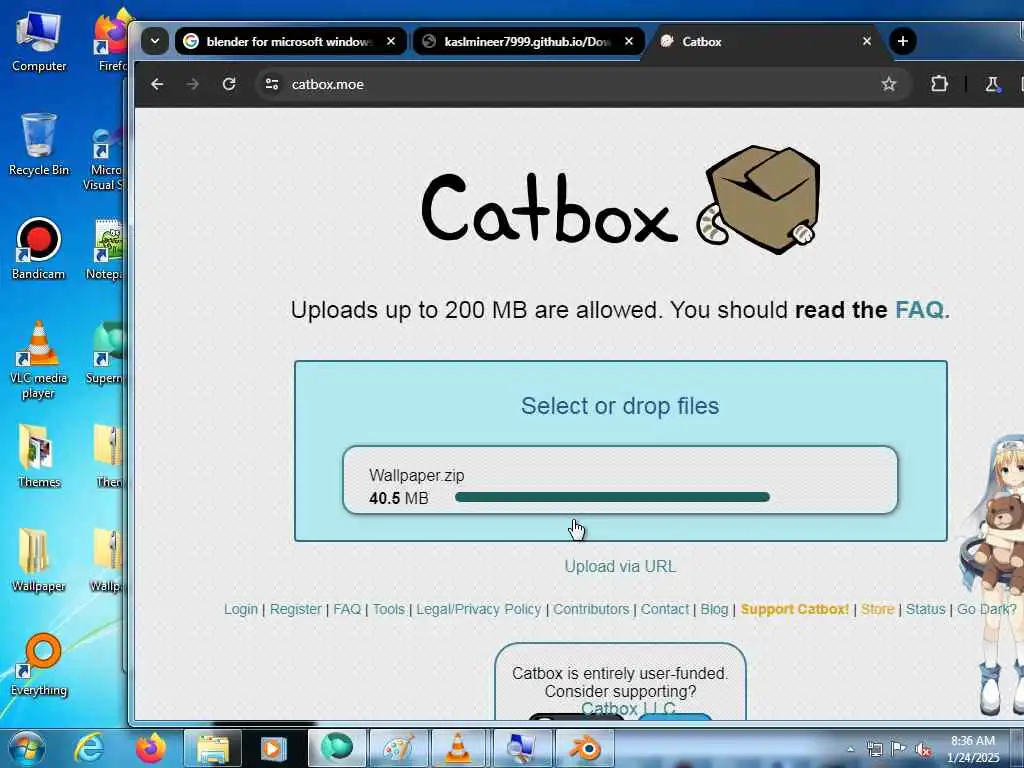The image size is (1024, 768).
Task: Open Windows Explorer taskbar button
Action: [x=213, y=748]
